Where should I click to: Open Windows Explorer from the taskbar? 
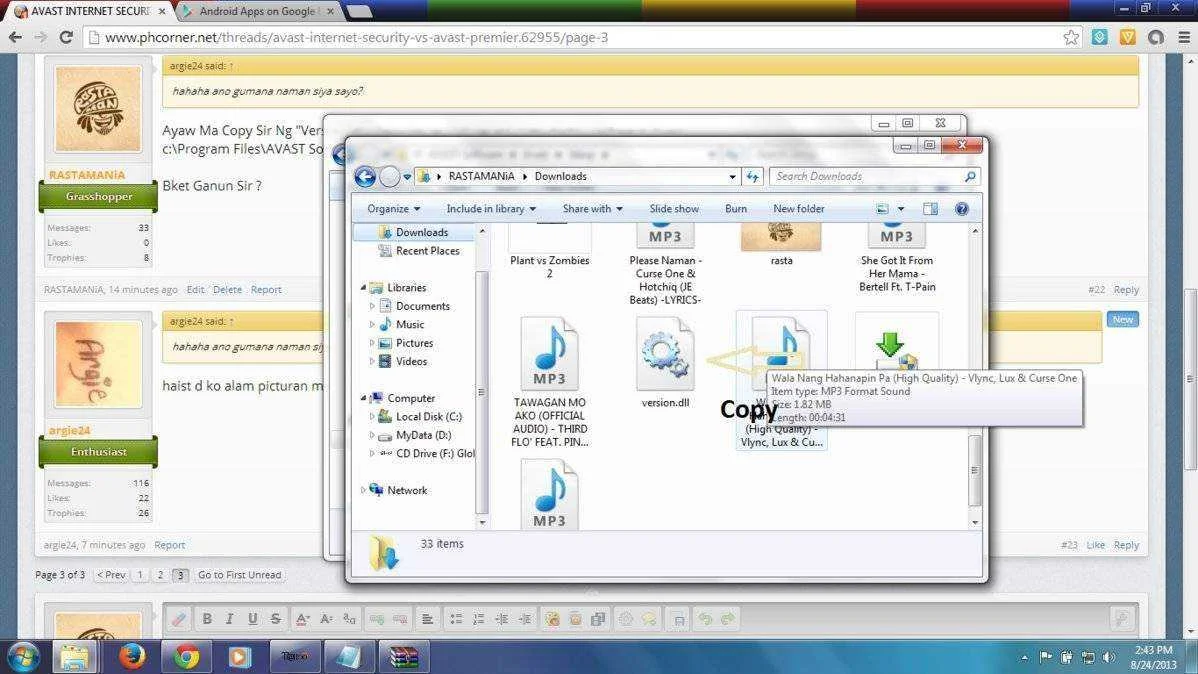(76, 656)
